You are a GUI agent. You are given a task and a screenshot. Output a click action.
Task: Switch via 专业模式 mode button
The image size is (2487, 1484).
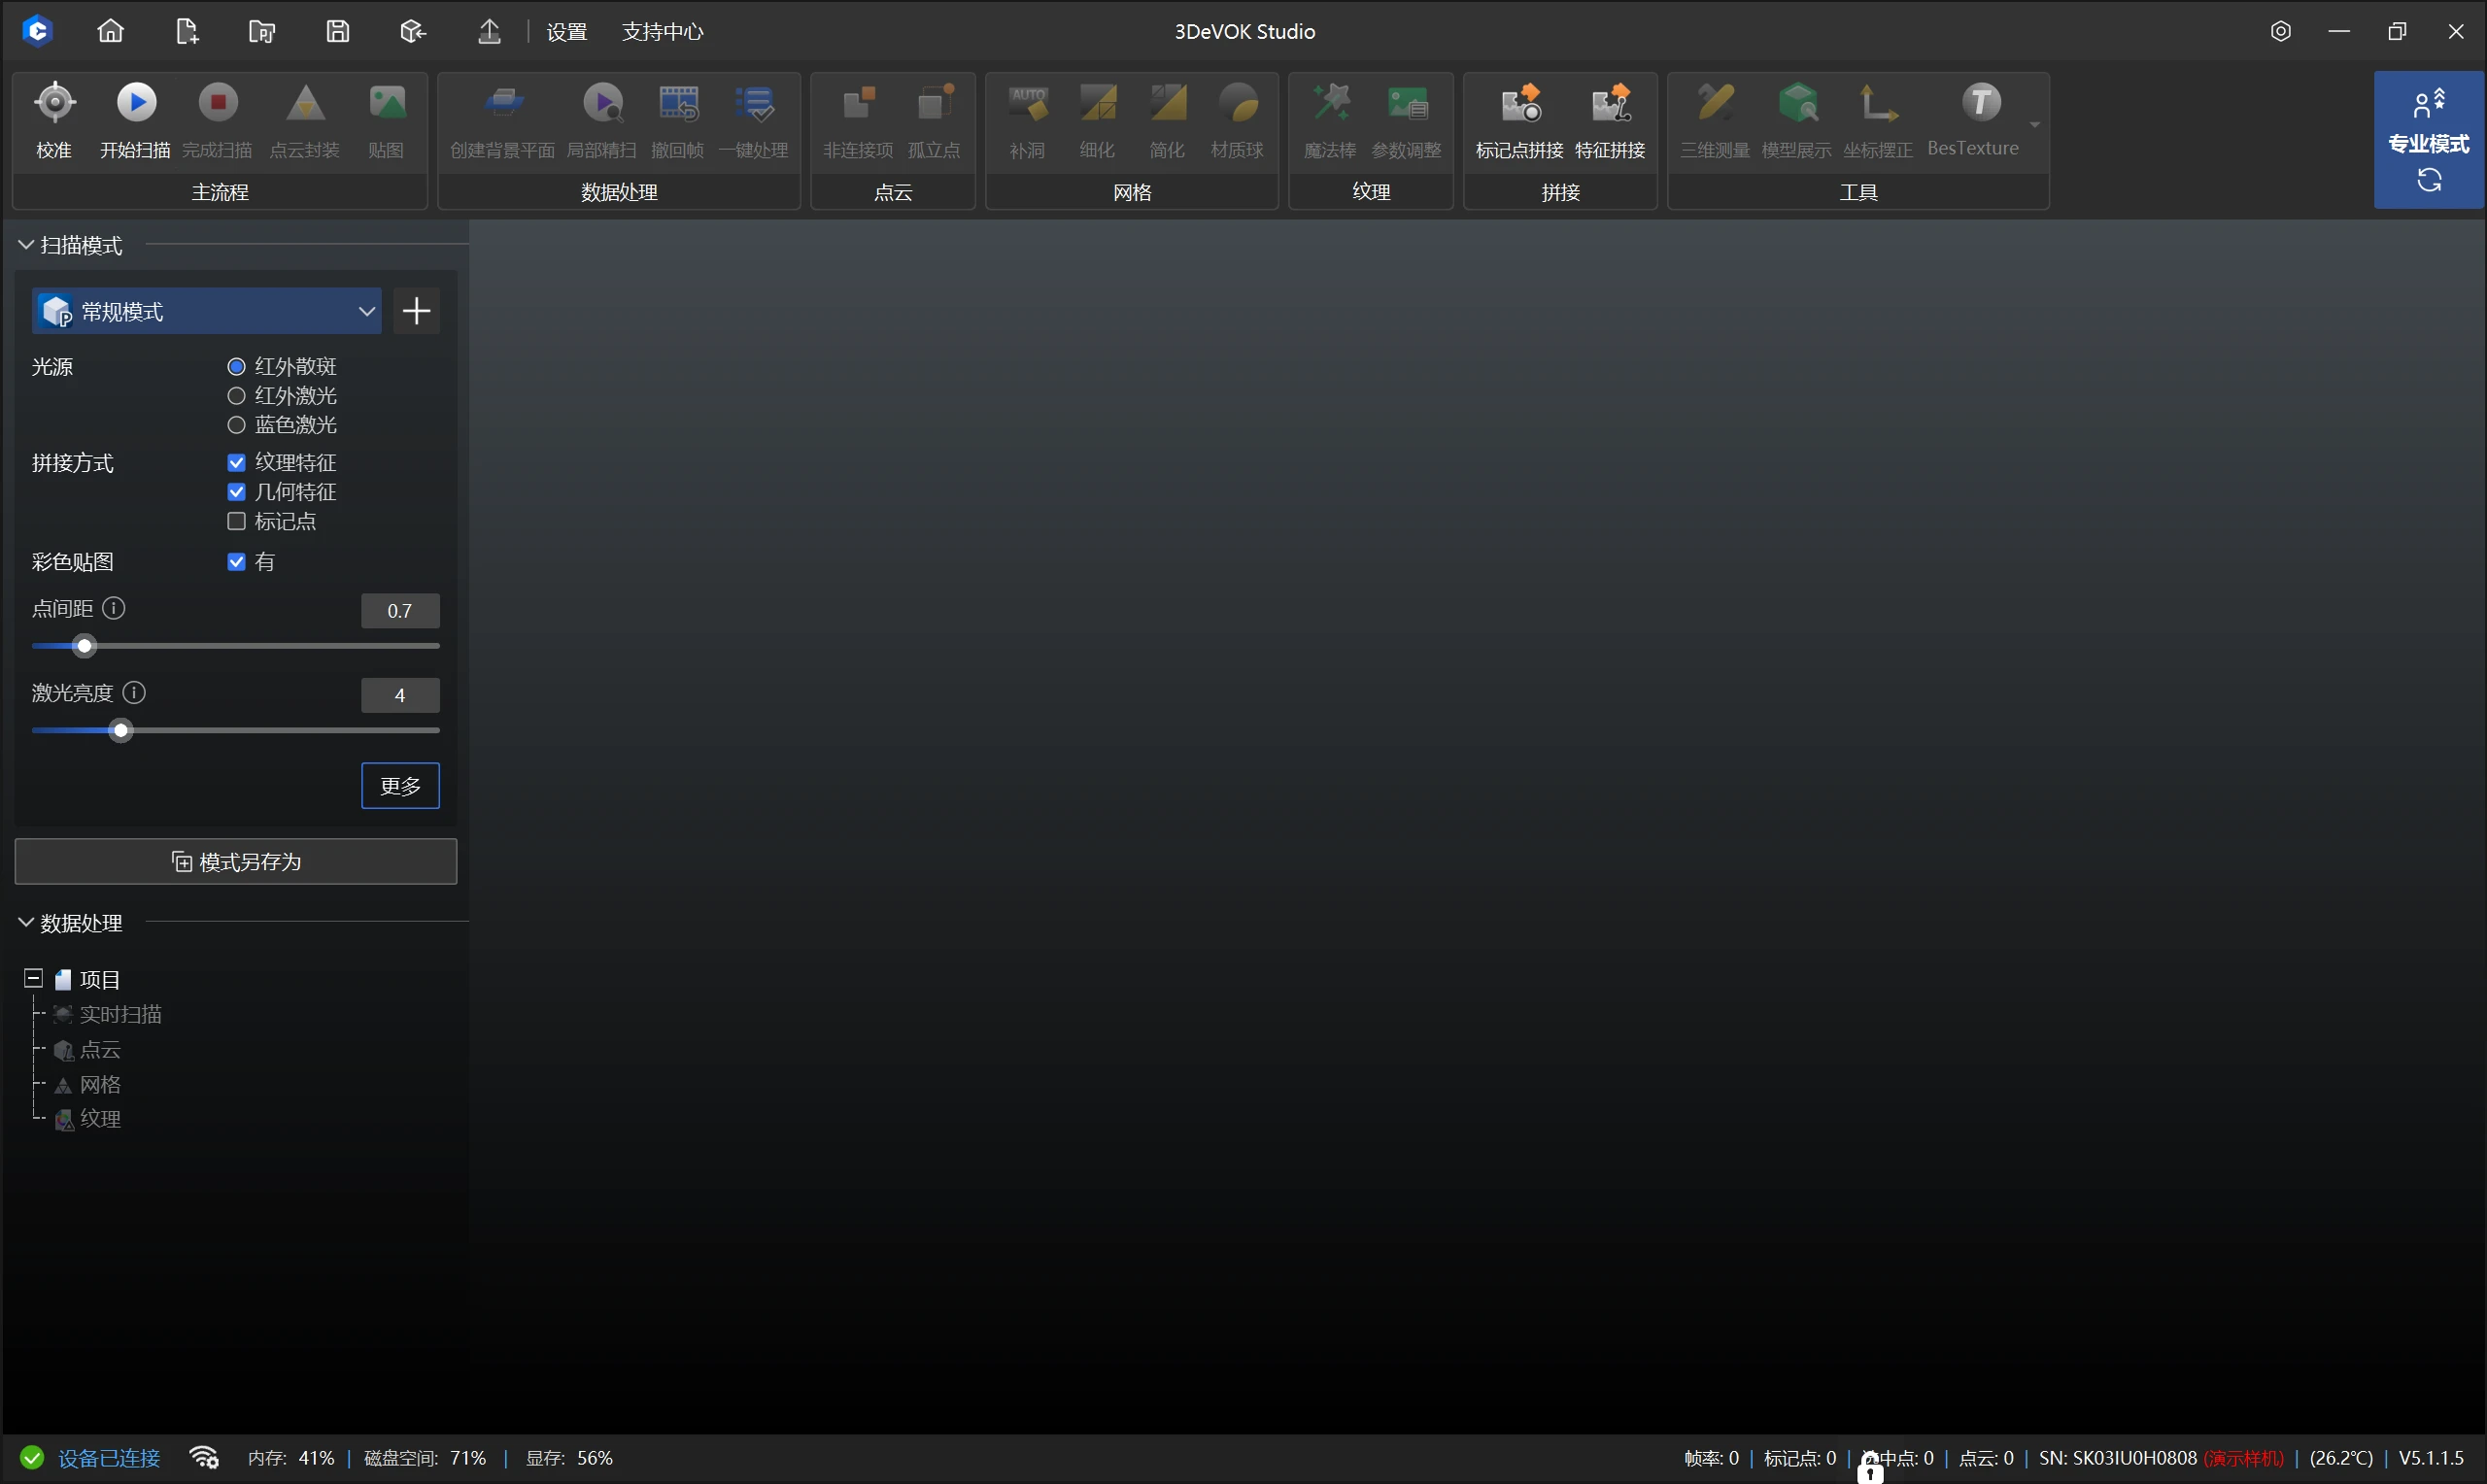coord(2428,140)
